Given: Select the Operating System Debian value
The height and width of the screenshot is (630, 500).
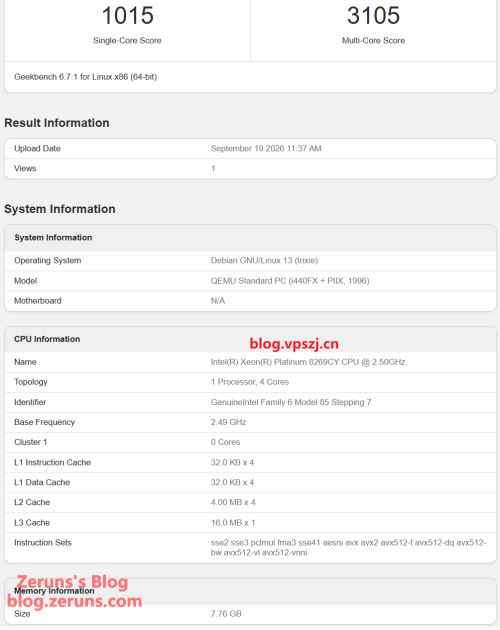Looking at the screenshot, I should pos(264,260).
